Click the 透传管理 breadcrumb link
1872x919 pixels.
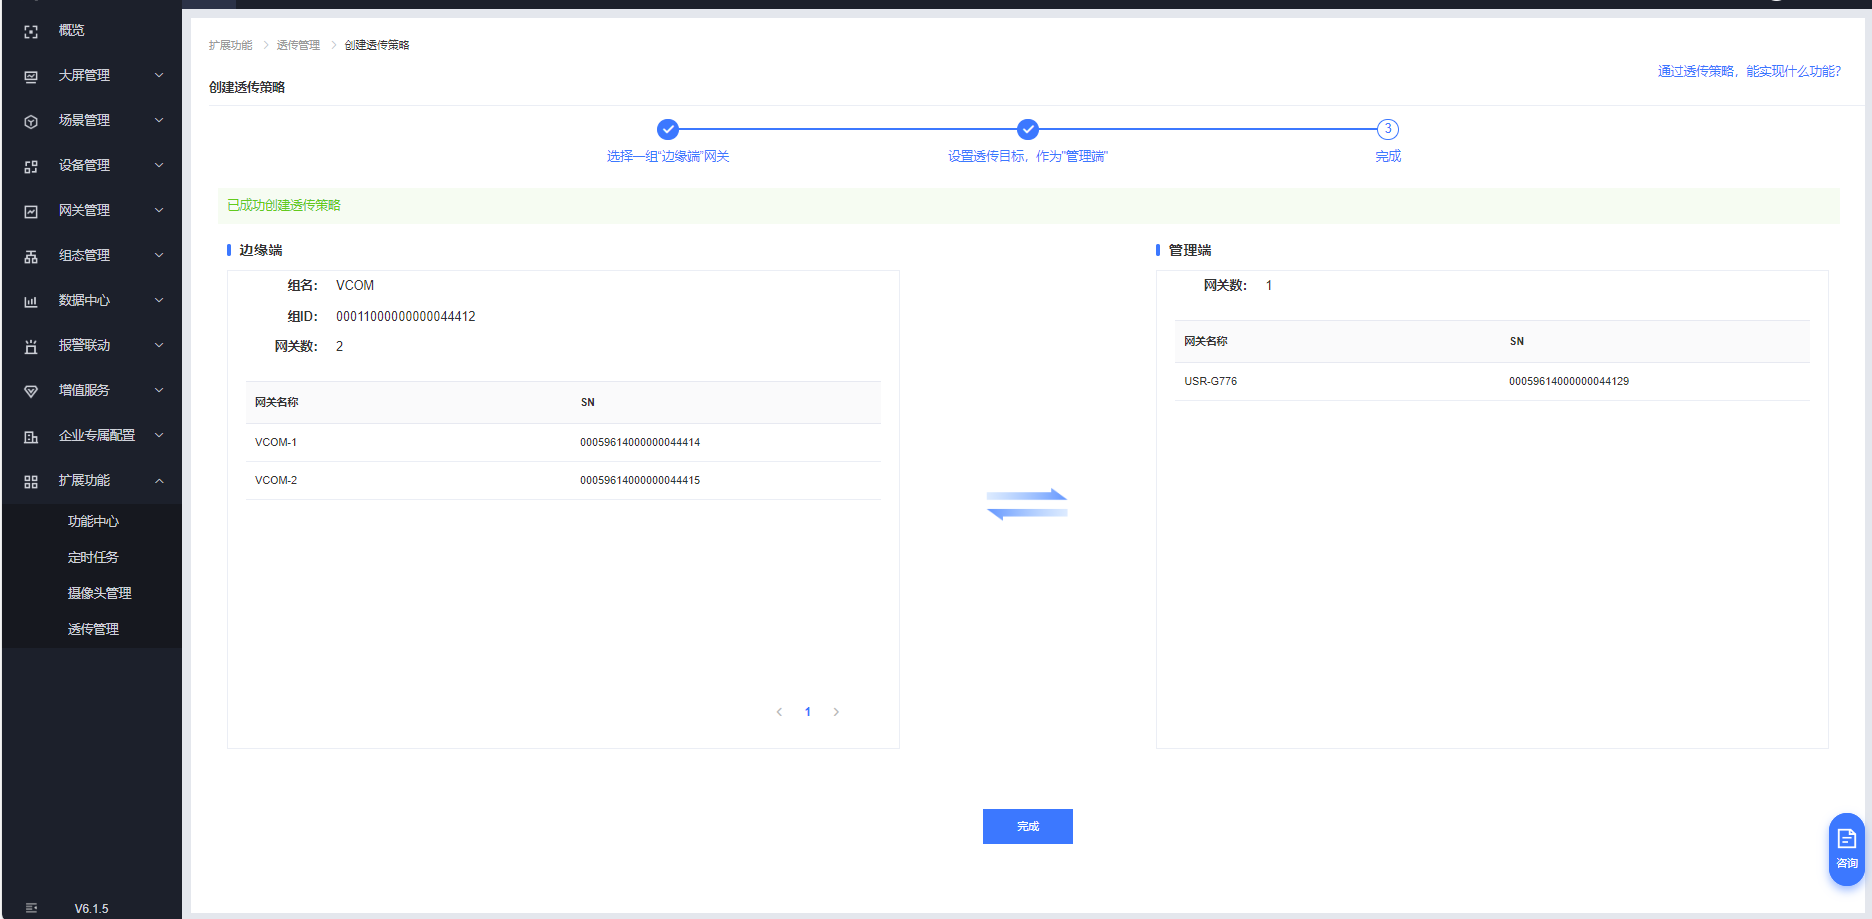298,45
